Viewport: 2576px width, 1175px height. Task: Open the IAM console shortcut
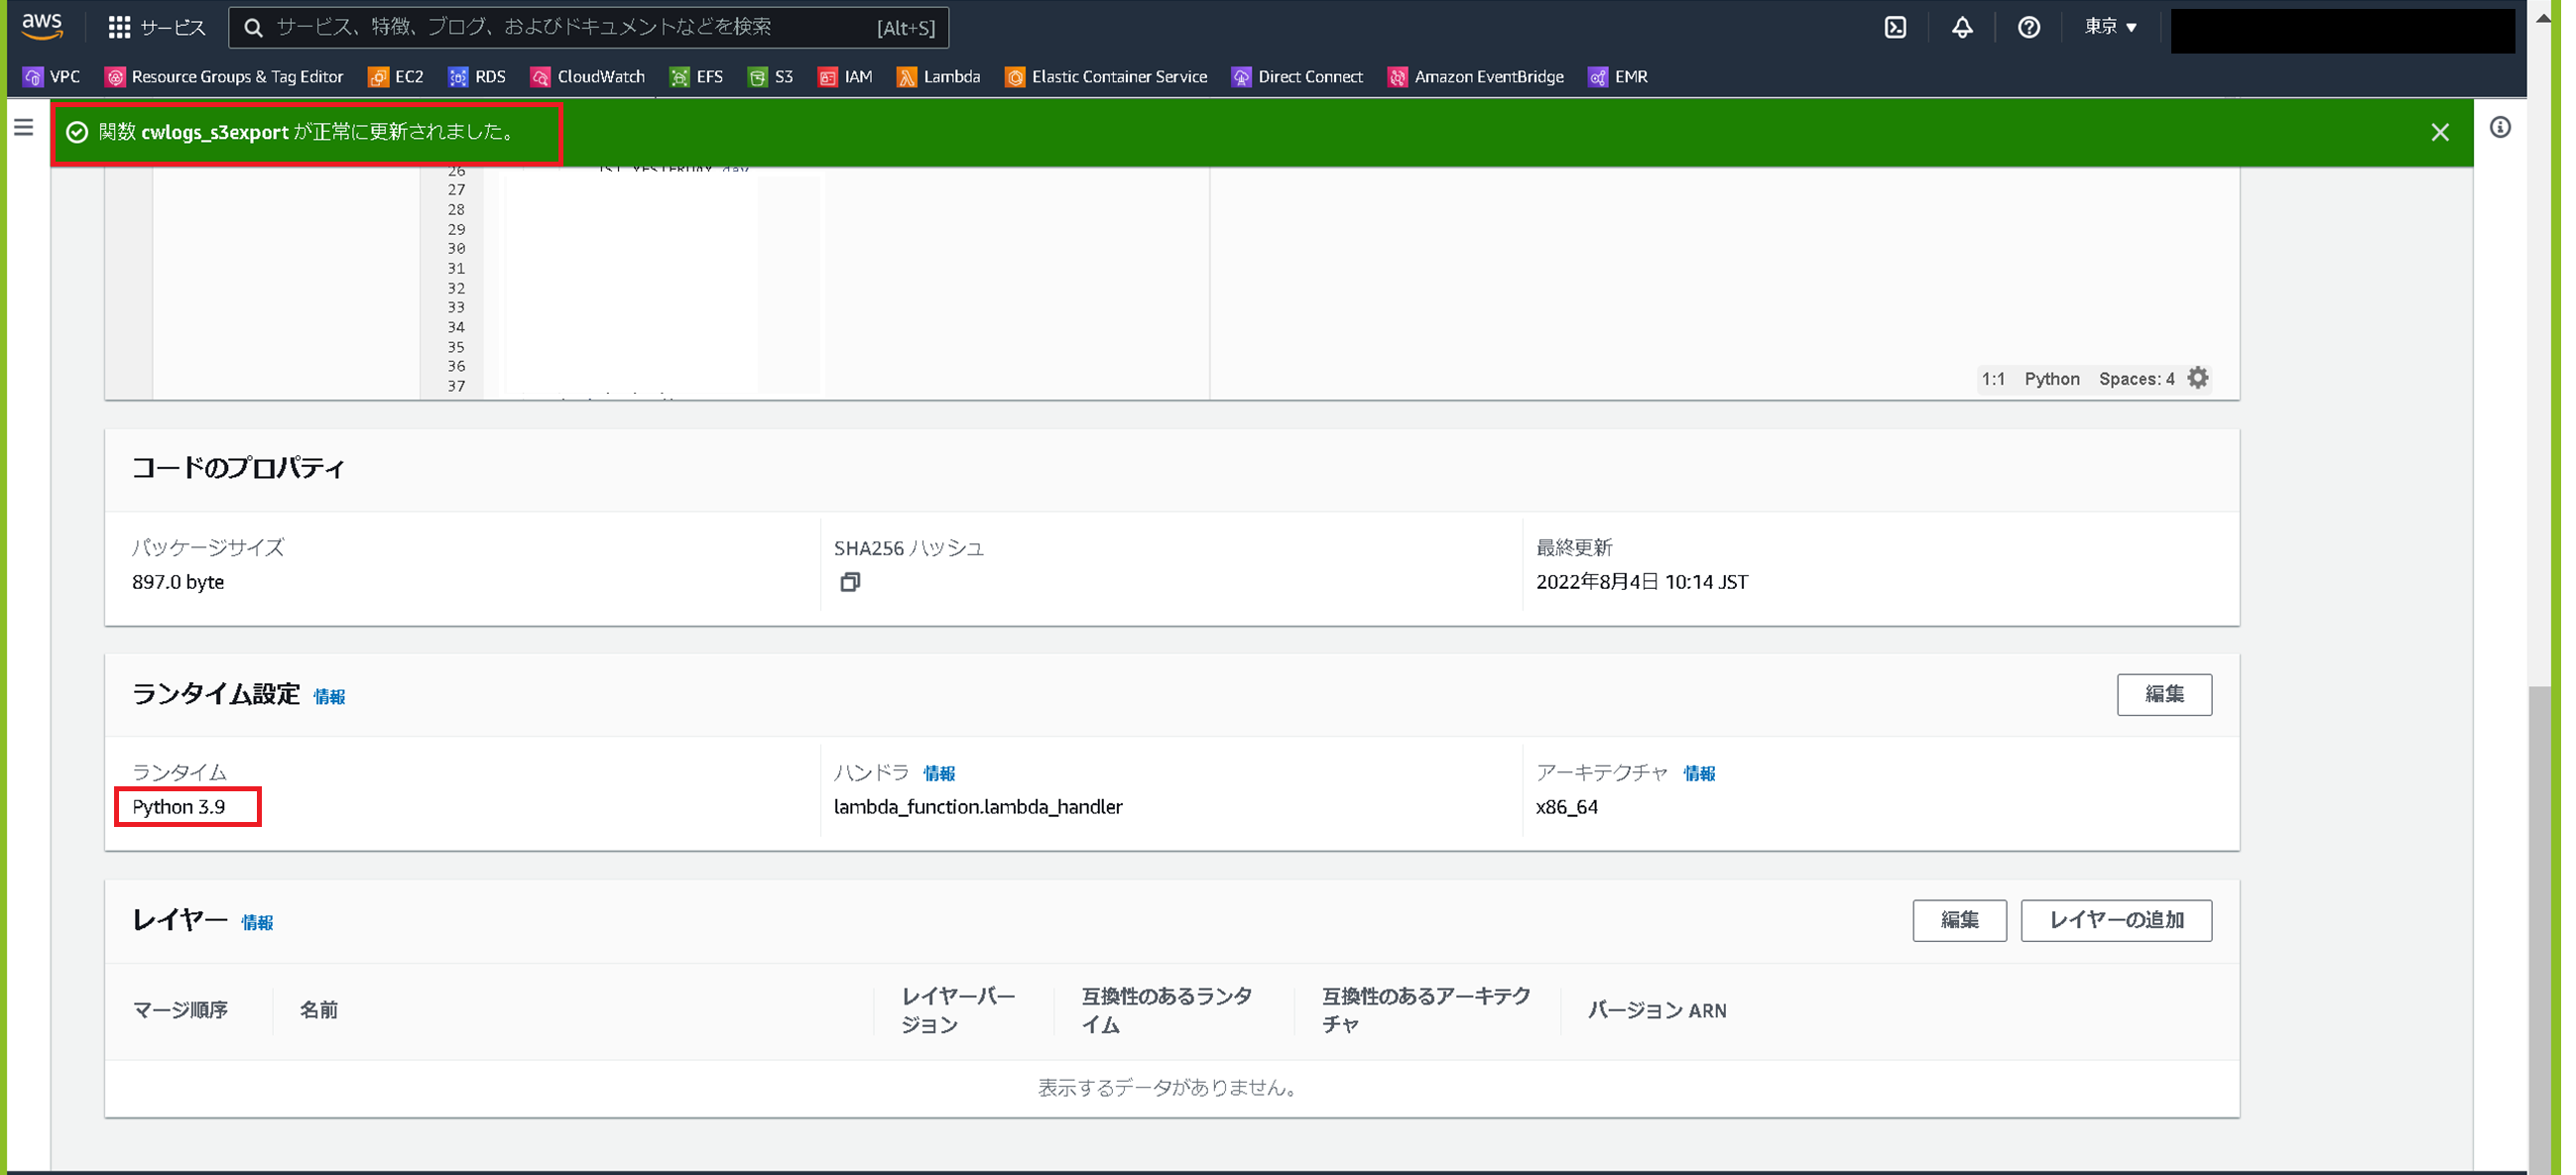[845, 76]
